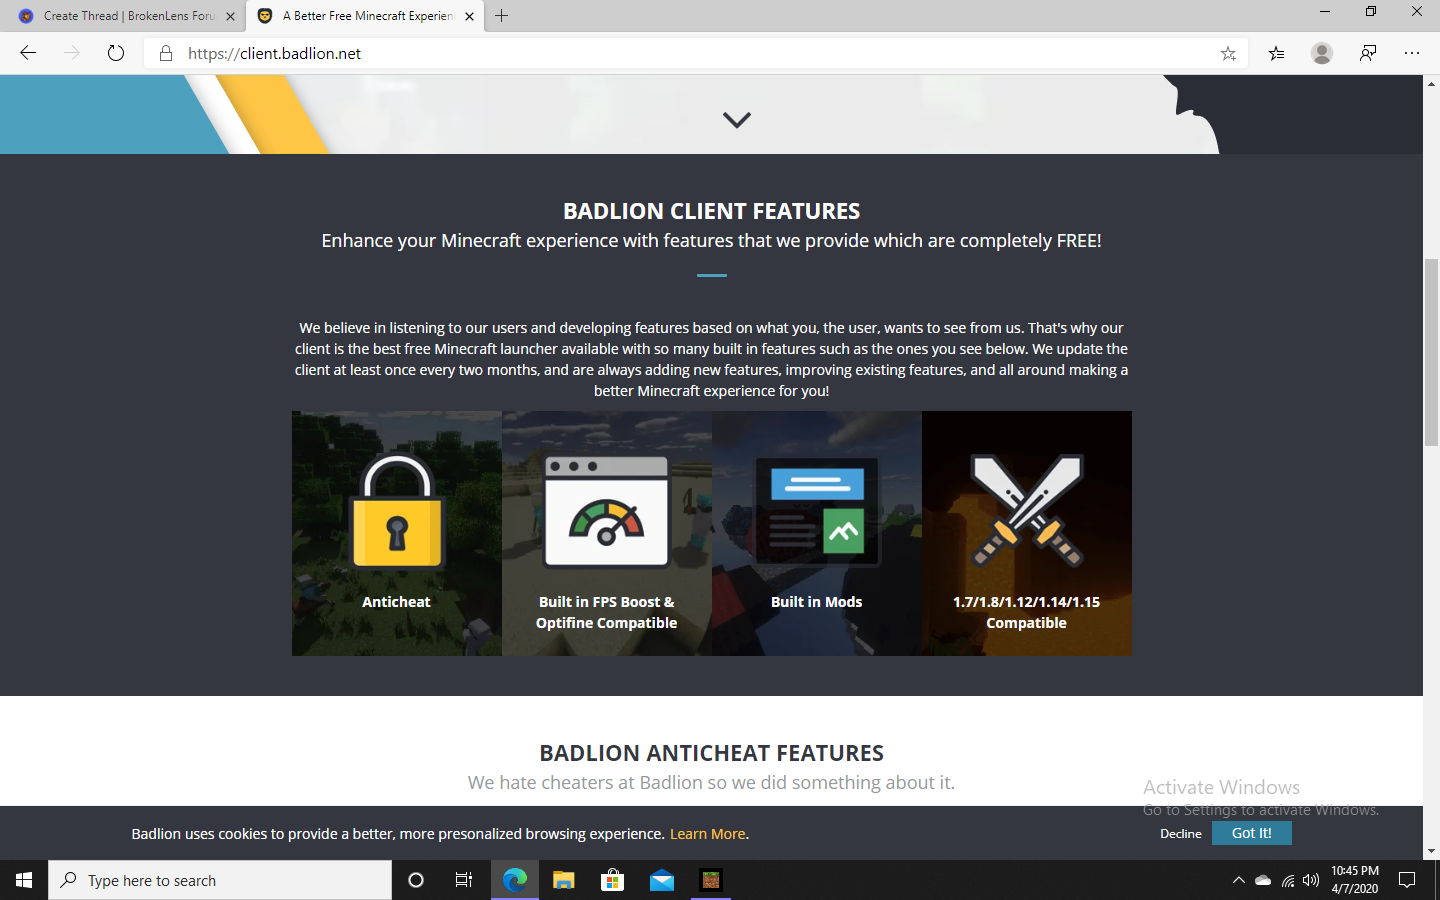Image resolution: width=1440 pixels, height=900 pixels.
Task: Decline the cookie notice
Action: click(1181, 834)
